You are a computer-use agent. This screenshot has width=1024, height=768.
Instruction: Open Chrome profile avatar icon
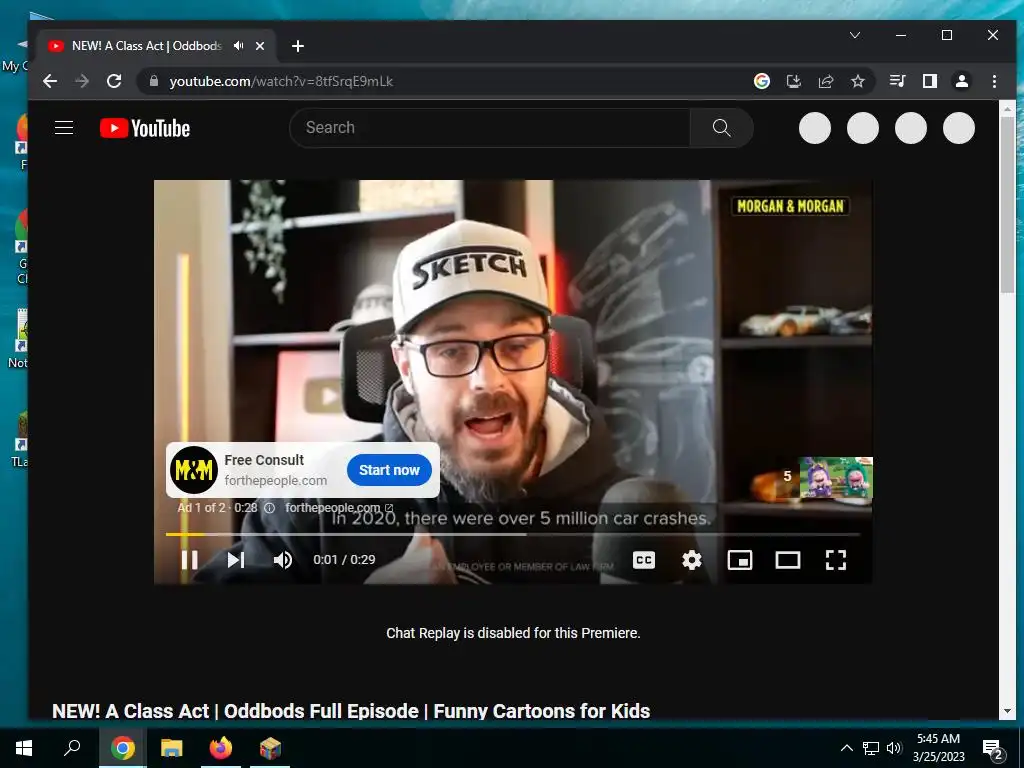tap(962, 81)
